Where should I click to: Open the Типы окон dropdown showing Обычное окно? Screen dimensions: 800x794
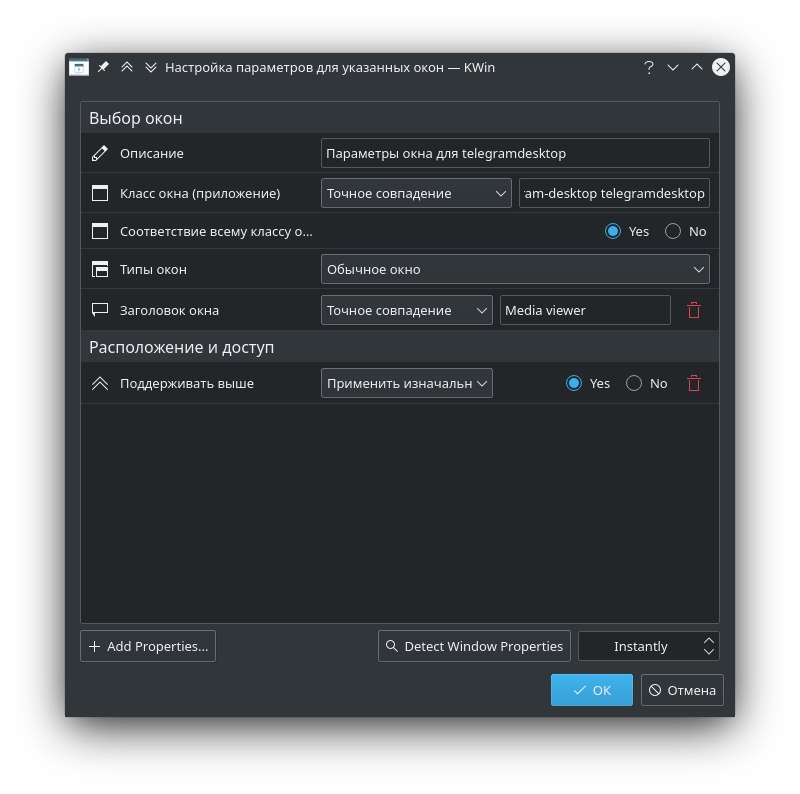[515, 269]
